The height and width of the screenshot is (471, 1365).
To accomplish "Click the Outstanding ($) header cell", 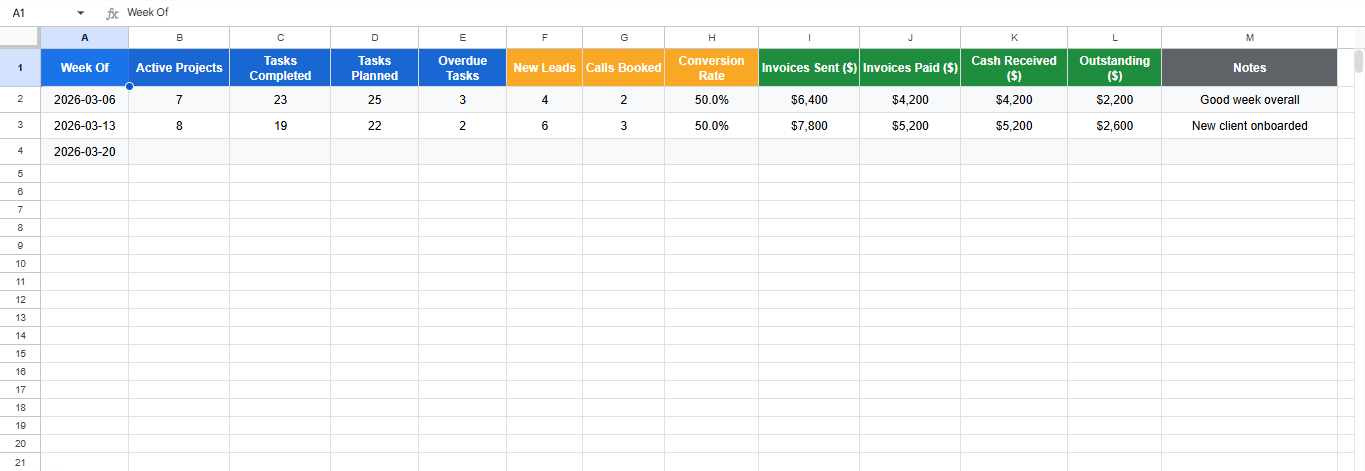I will (x=1114, y=68).
